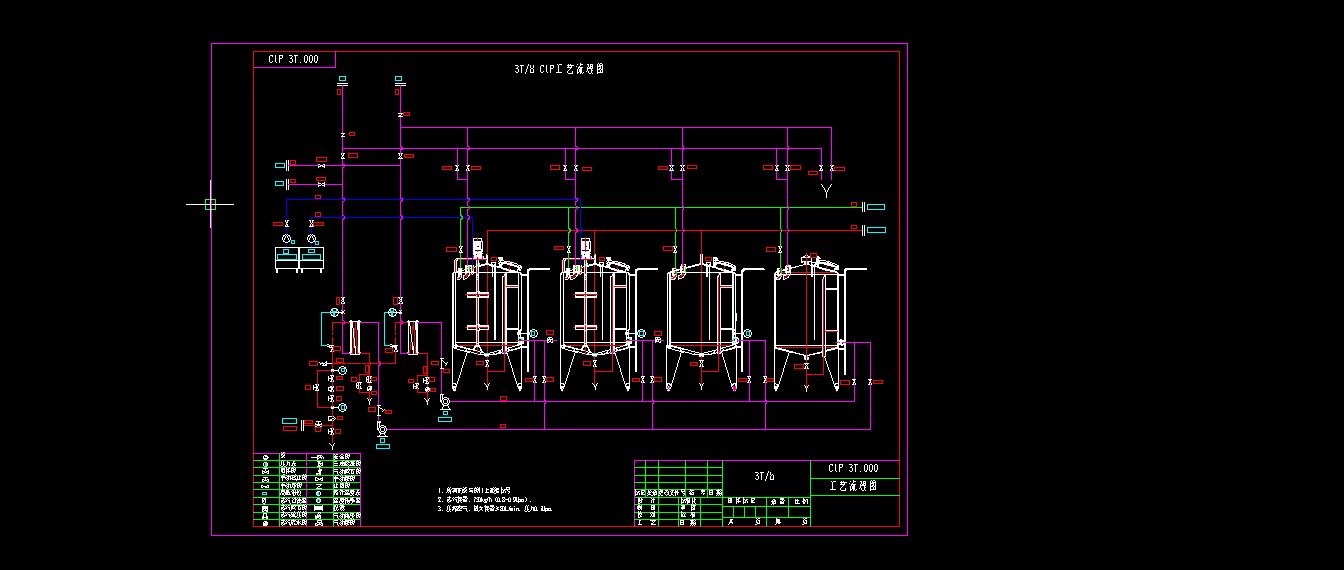1344x570 pixels.
Task: Select the symbol legend table at bottom-left
Action: tap(307, 489)
